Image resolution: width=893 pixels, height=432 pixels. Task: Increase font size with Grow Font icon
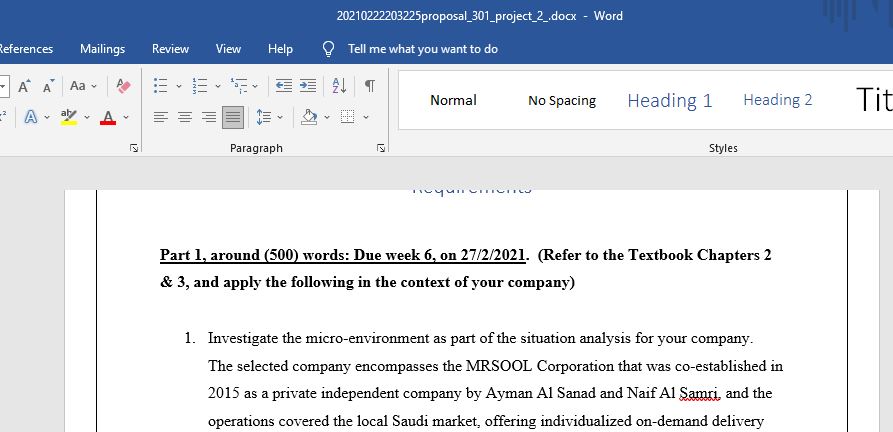point(23,86)
